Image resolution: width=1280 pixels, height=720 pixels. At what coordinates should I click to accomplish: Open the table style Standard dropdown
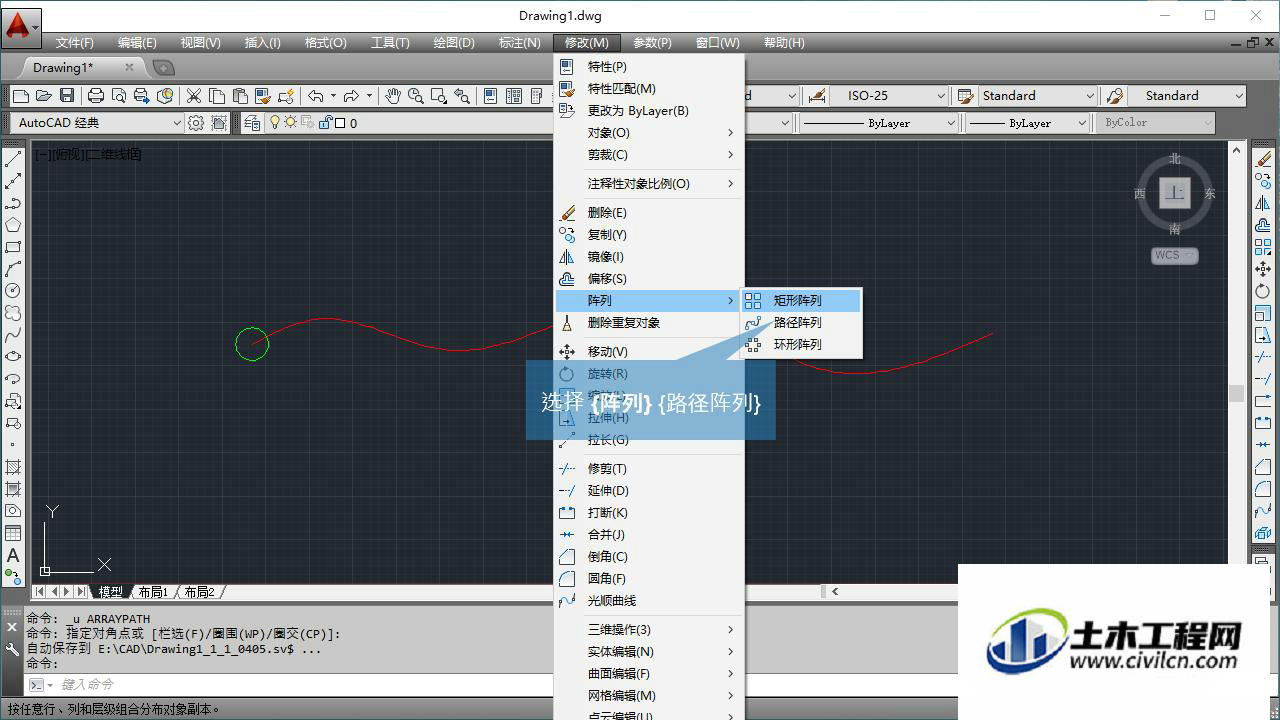pyautogui.click(x=1037, y=96)
